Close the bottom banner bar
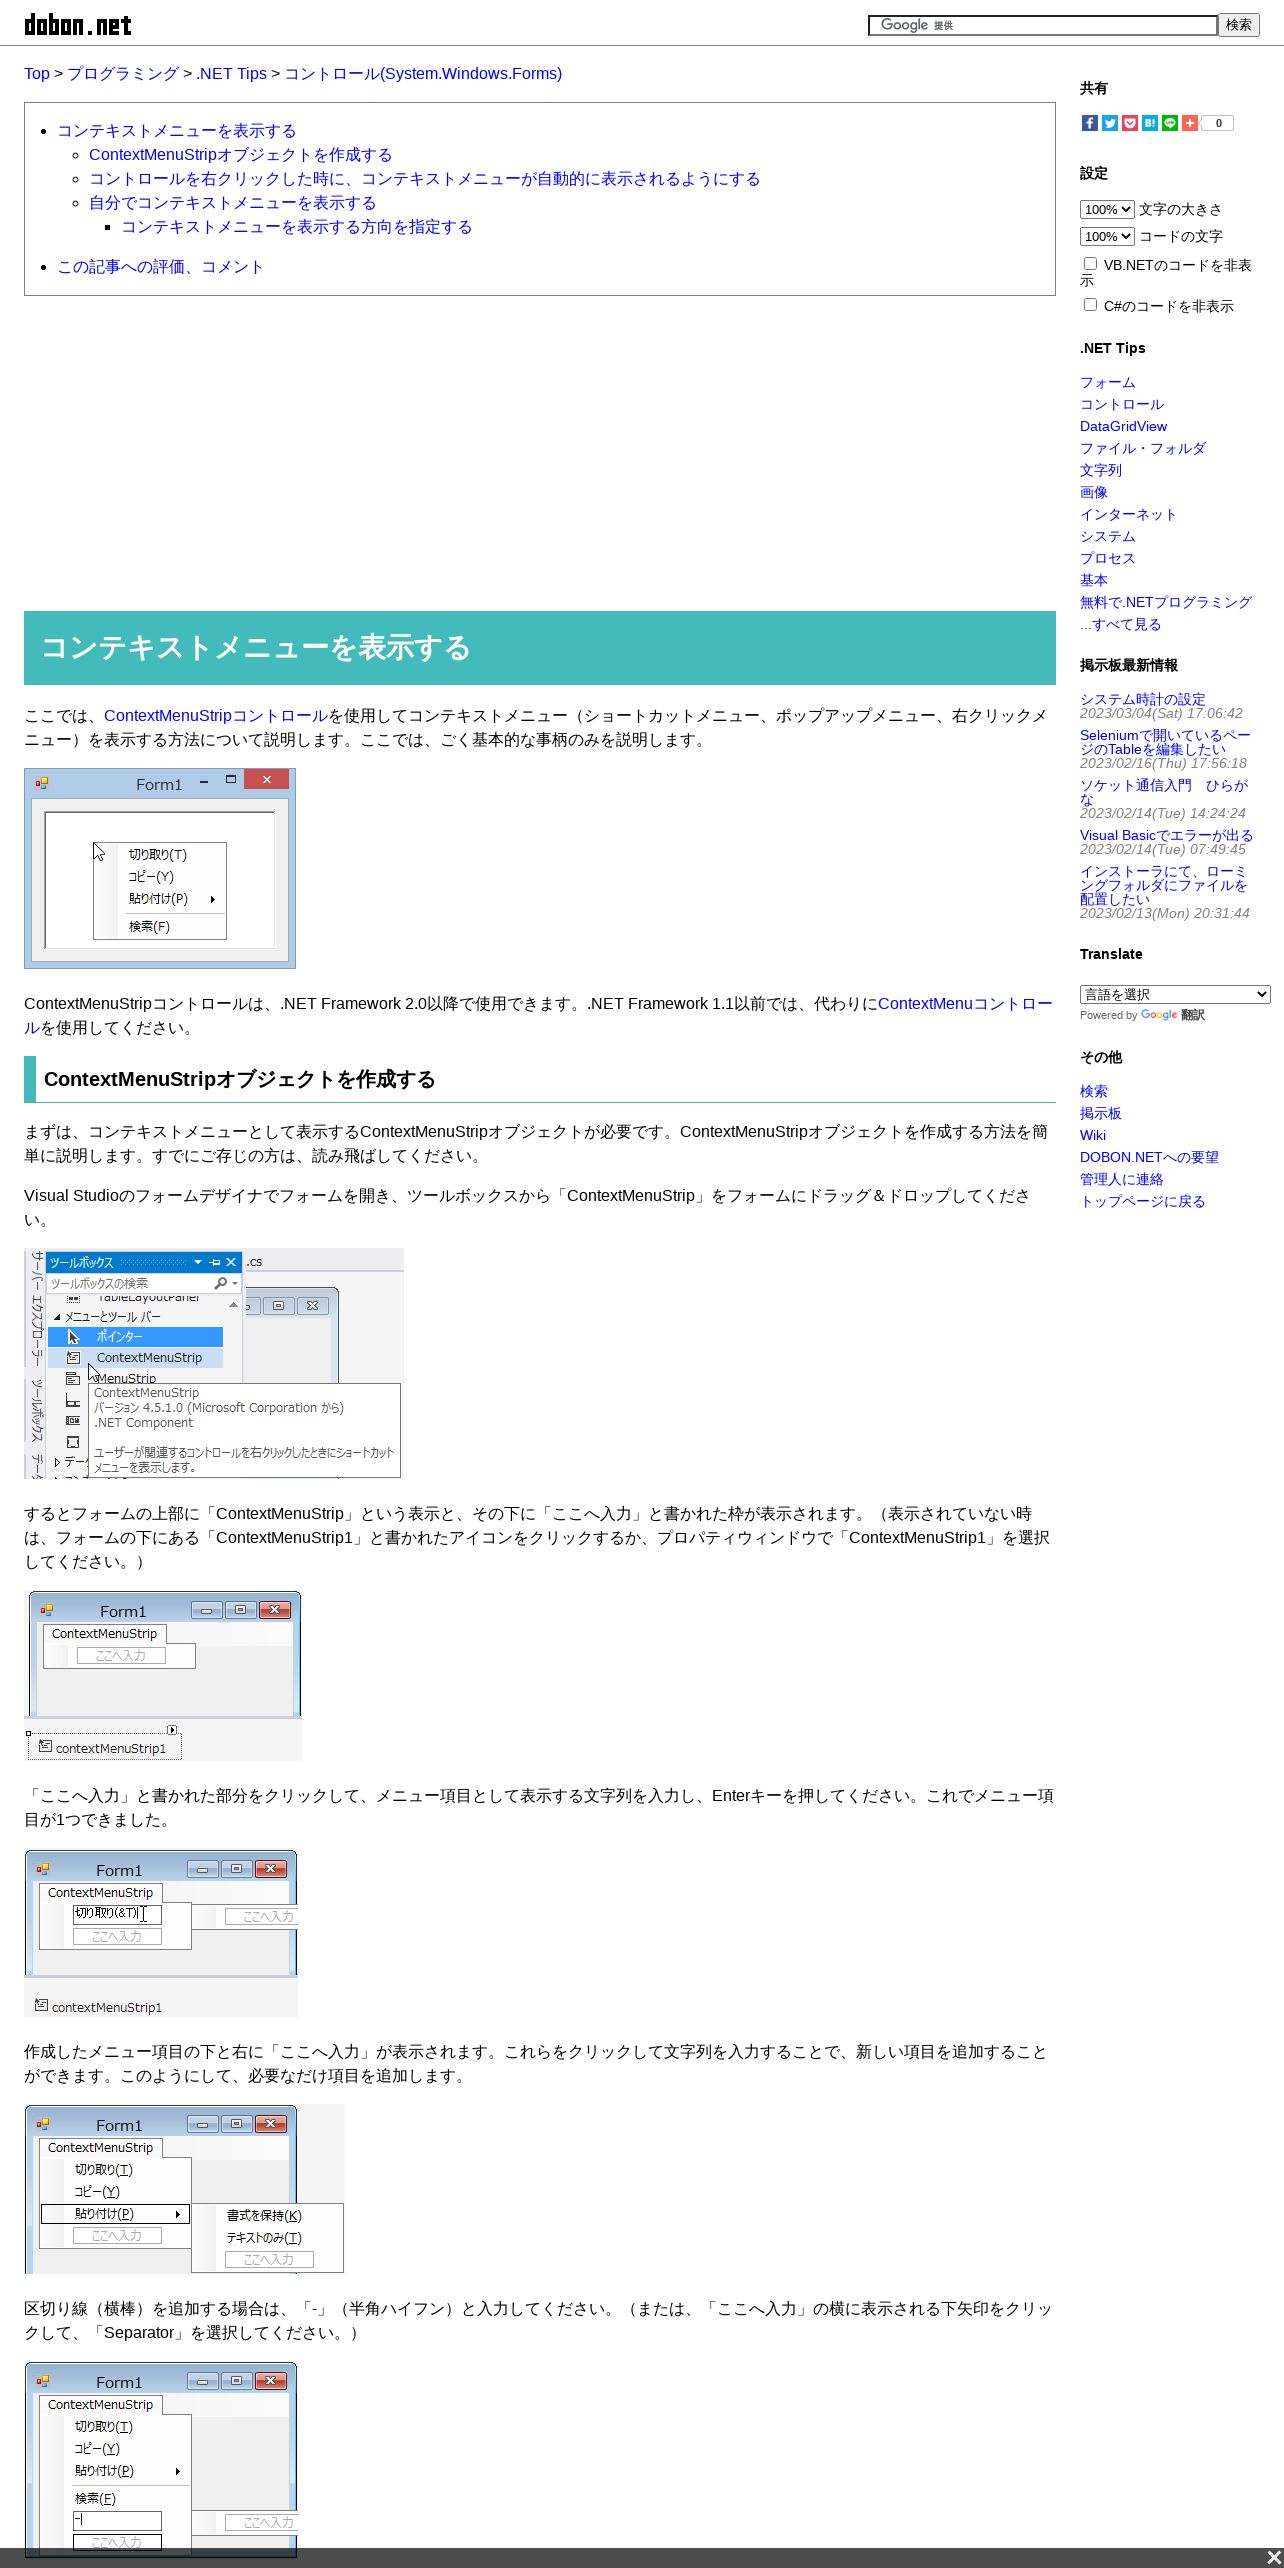The height and width of the screenshot is (2568, 1284). (x=1273, y=2558)
